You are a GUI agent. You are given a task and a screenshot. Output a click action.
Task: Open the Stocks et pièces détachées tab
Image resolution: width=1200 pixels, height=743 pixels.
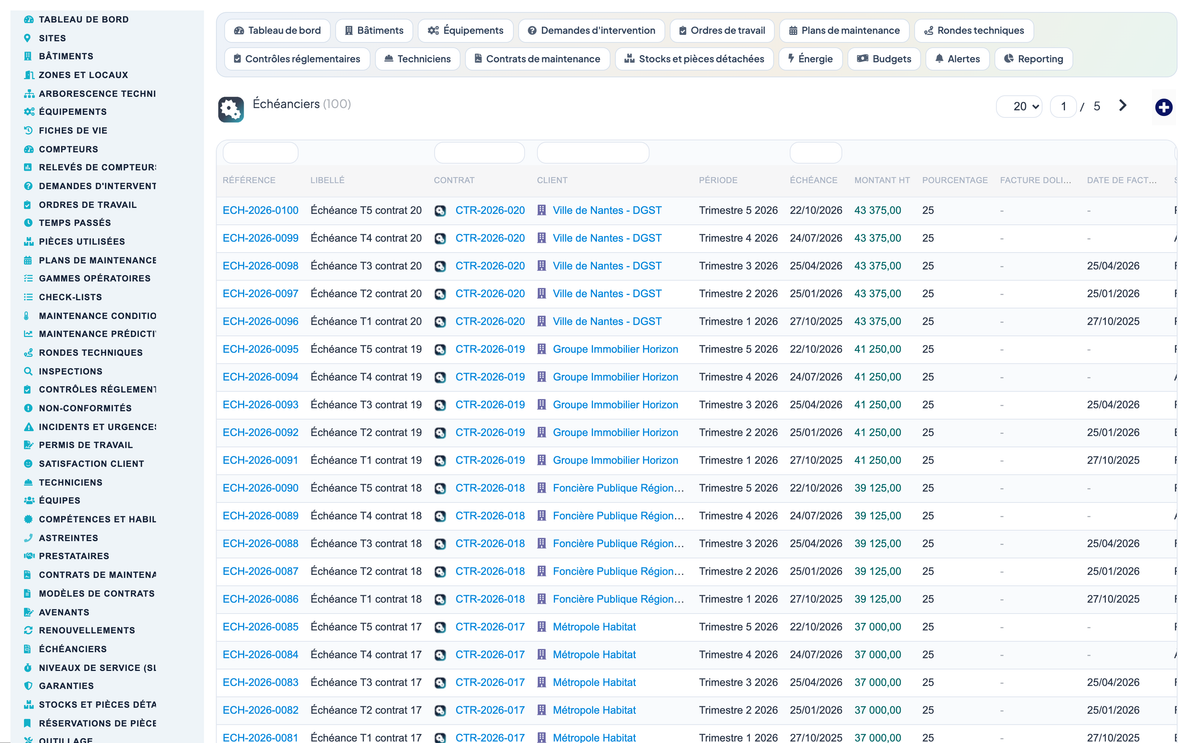coord(693,59)
